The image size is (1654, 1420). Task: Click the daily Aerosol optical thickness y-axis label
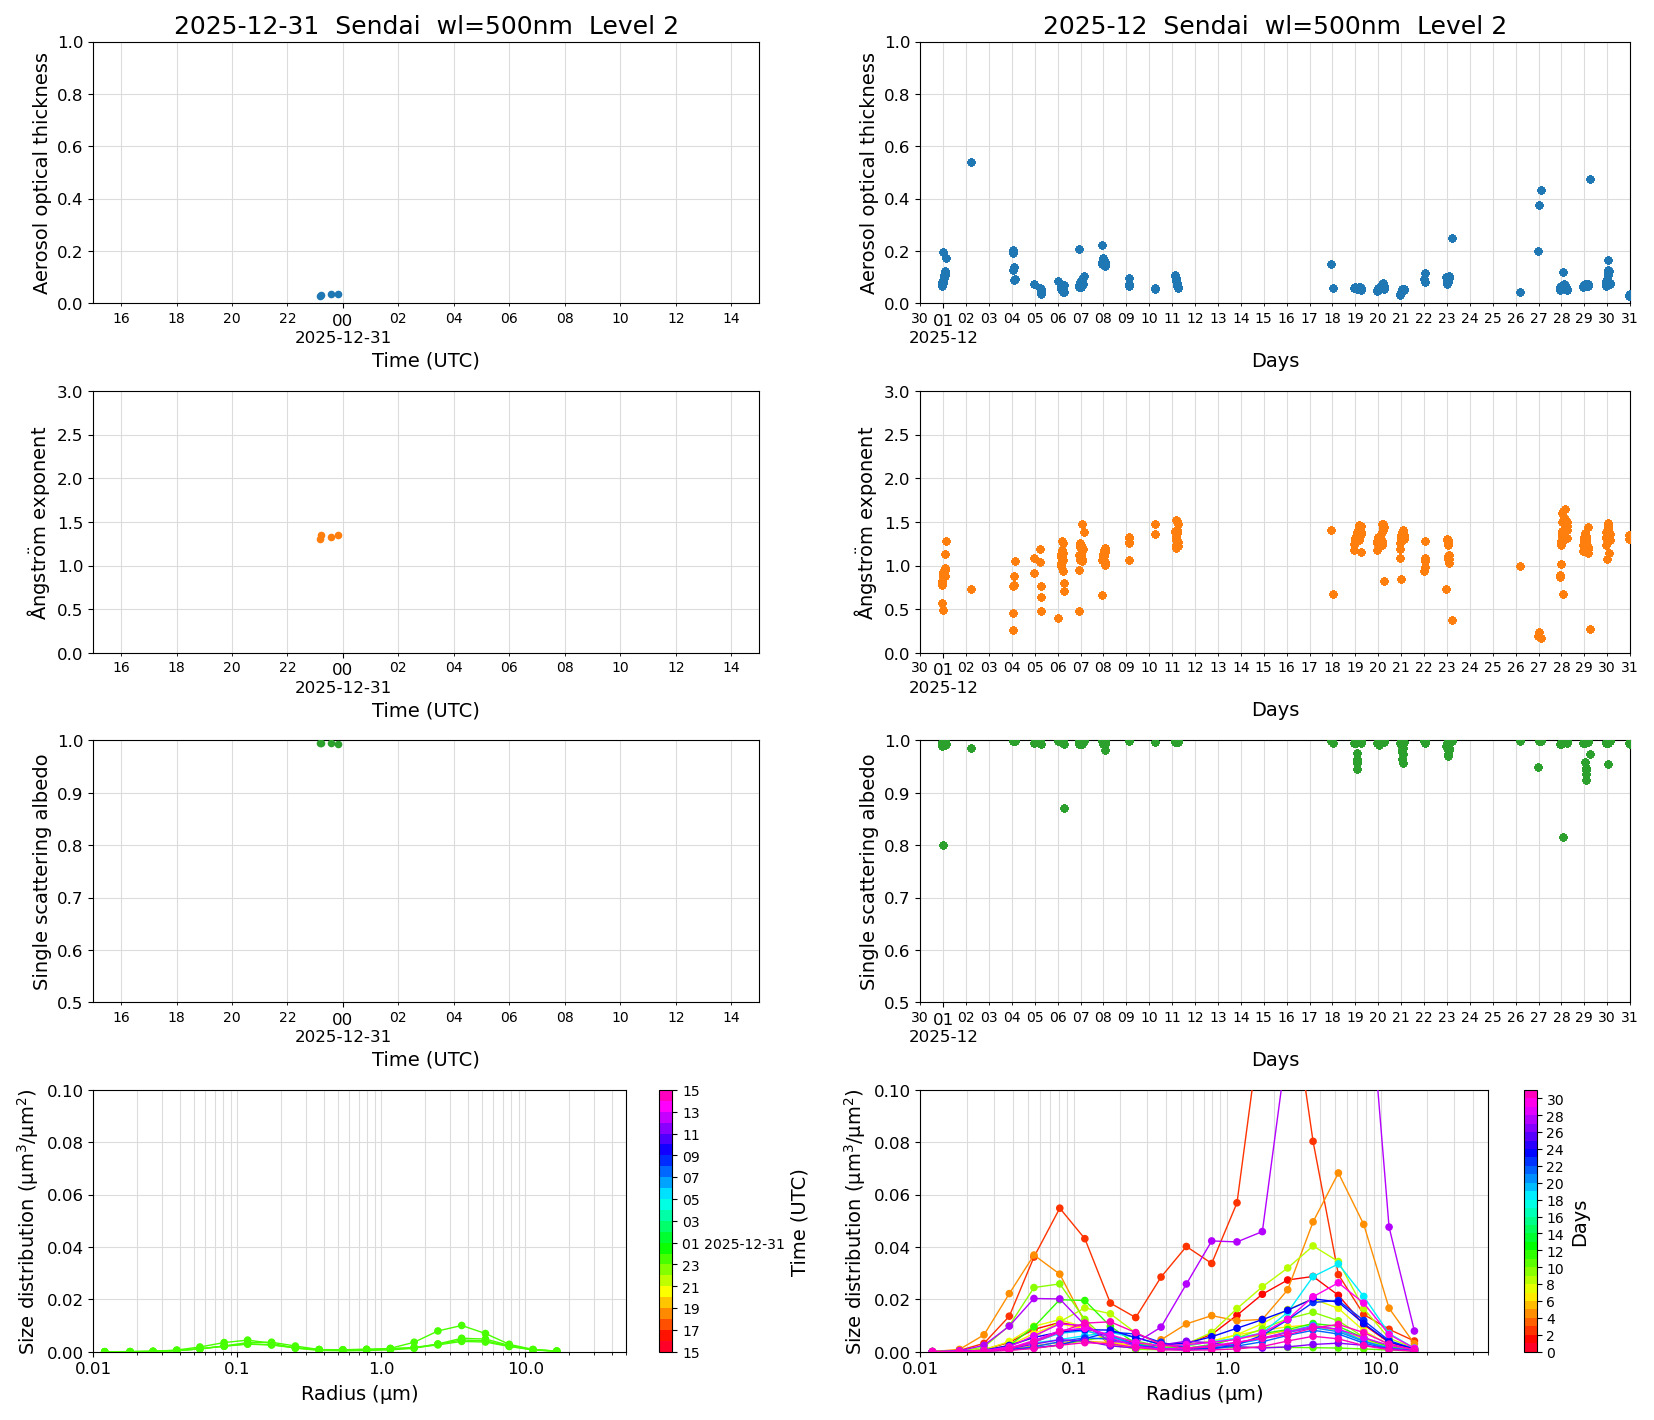tap(41, 173)
